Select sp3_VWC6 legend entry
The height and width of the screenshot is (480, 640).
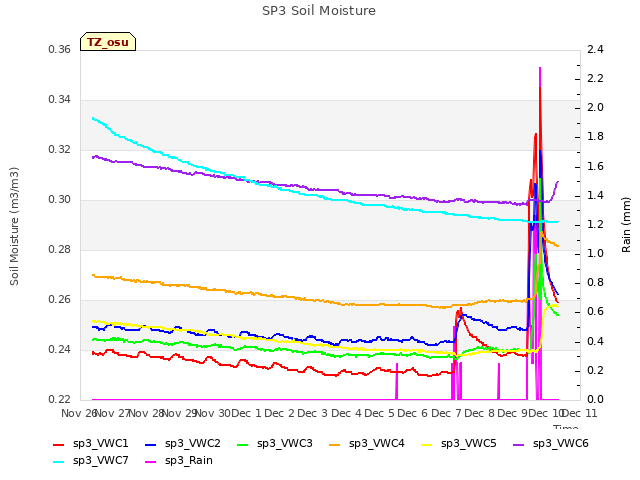tap(551, 444)
